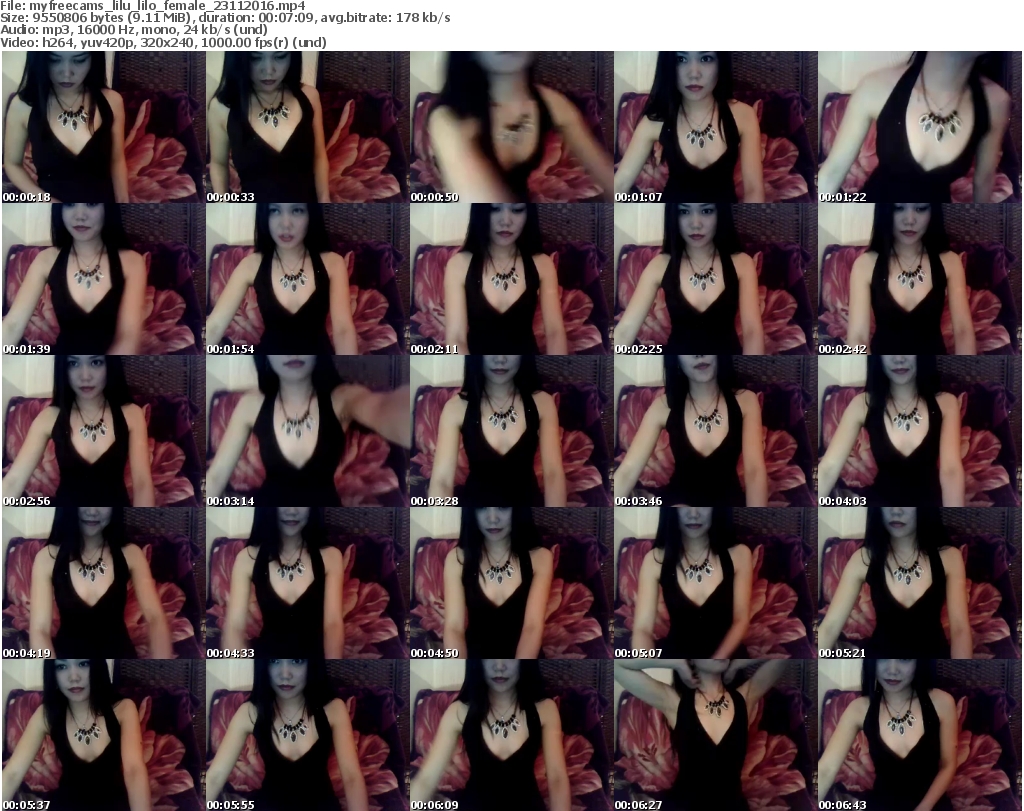Screen dimensions: 1024x811
Task: Select the thumbnail at 00:04:03
Action: pyautogui.click(x=920, y=432)
